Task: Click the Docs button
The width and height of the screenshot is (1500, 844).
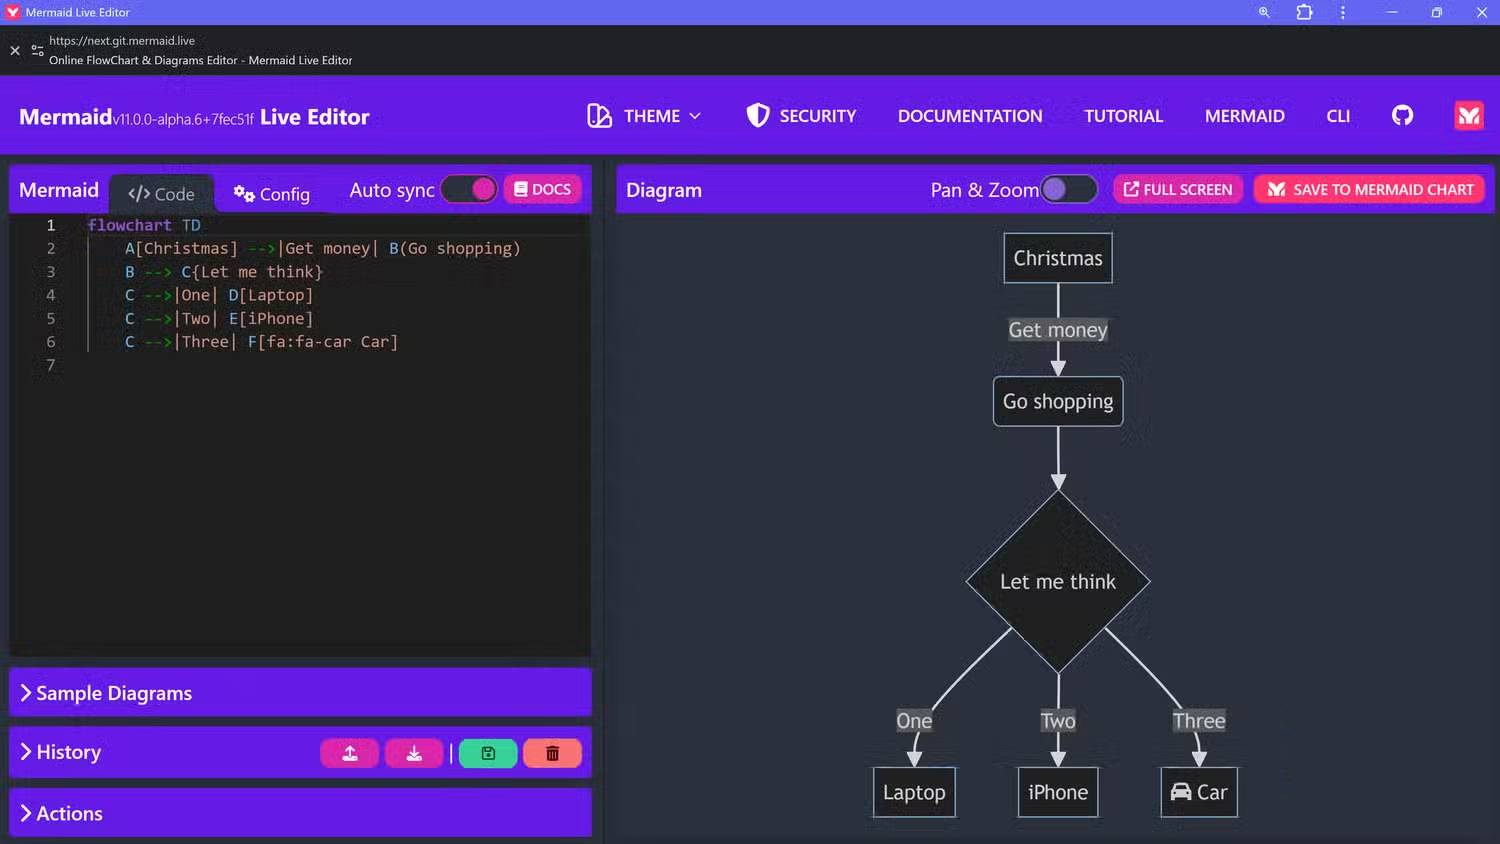Action: point(543,189)
